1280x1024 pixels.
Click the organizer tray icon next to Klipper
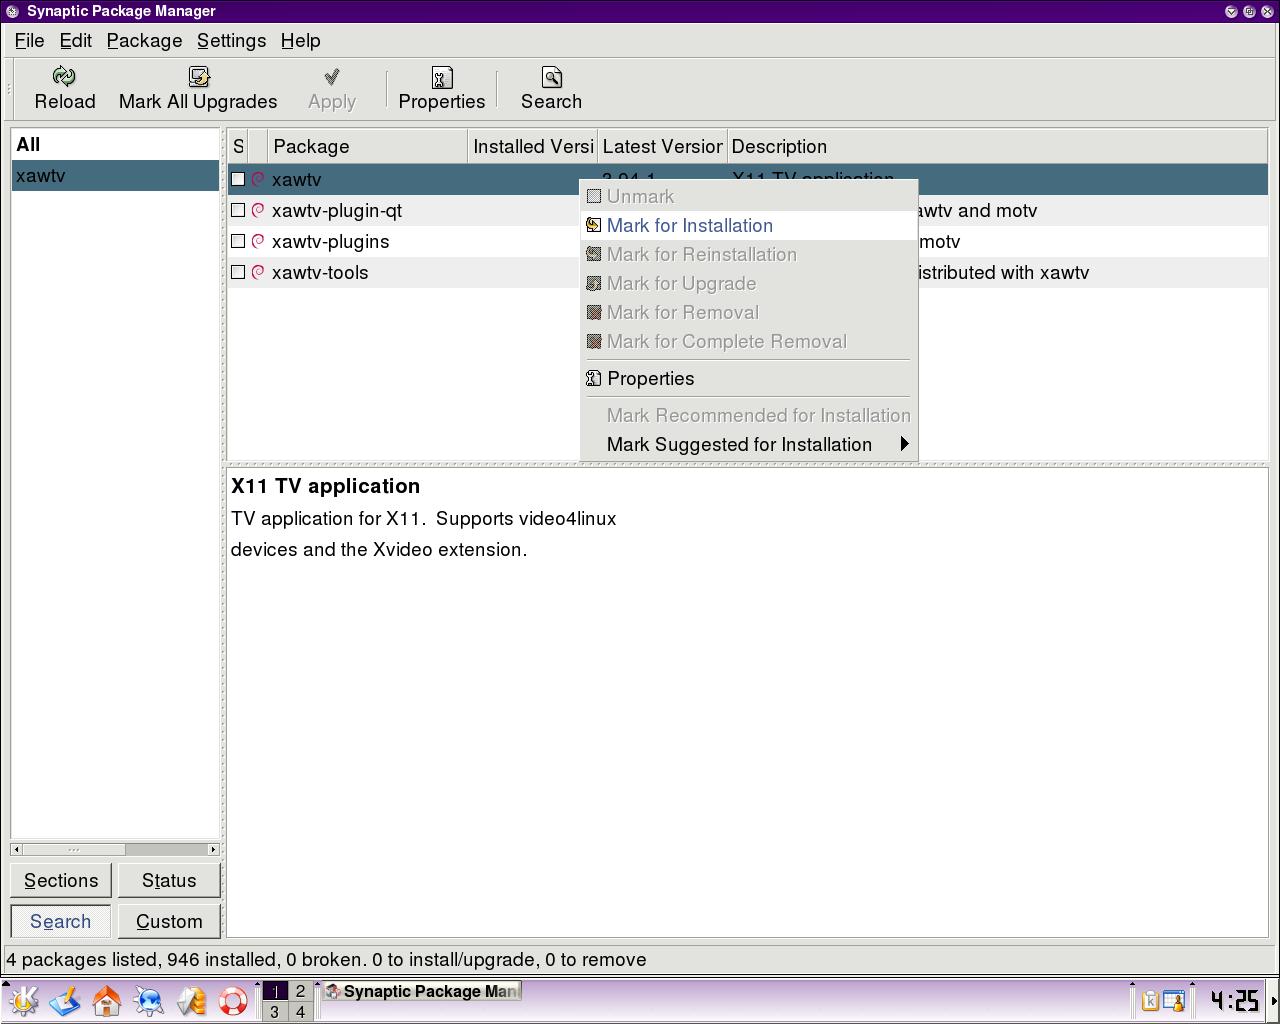pyautogui.click(x=1173, y=1000)
